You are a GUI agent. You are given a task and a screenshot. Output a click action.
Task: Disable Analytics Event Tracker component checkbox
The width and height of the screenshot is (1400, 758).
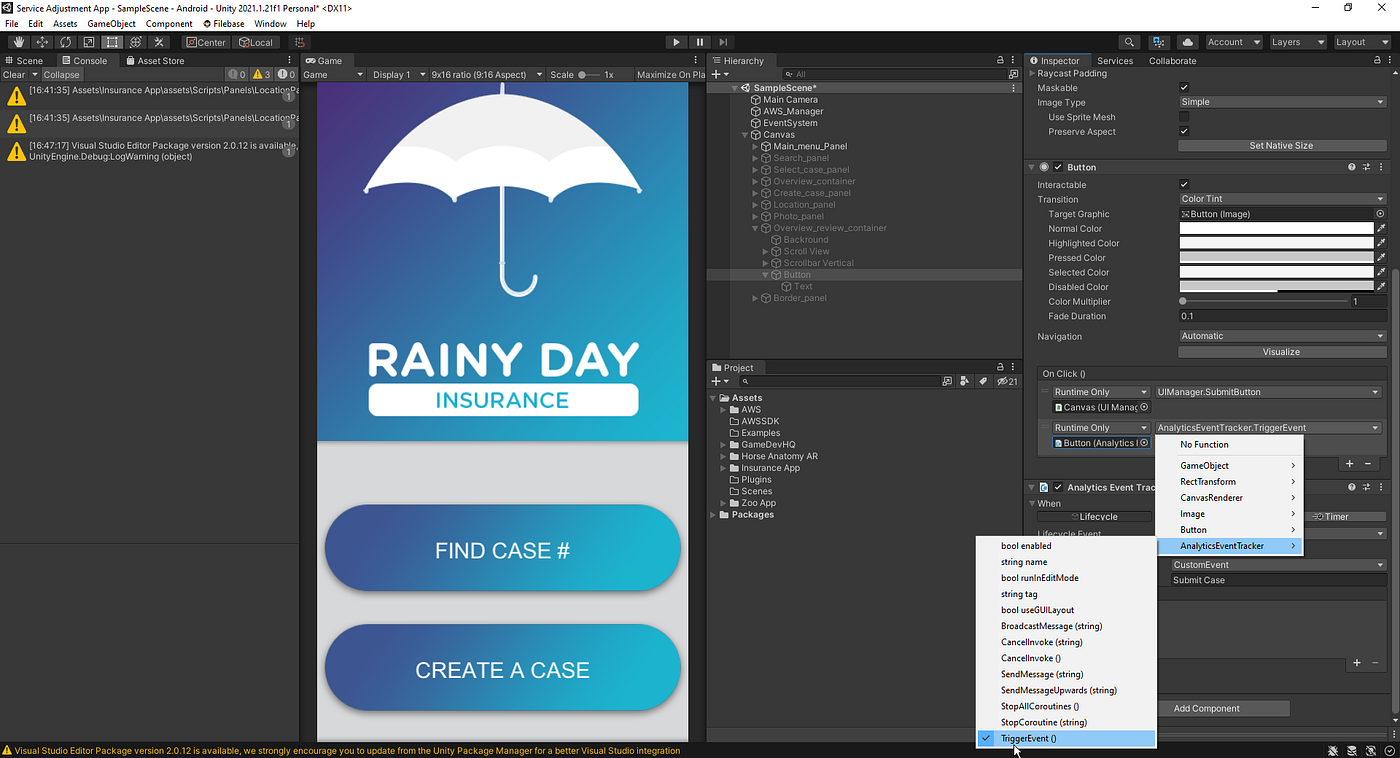(x=1058, y=487)
